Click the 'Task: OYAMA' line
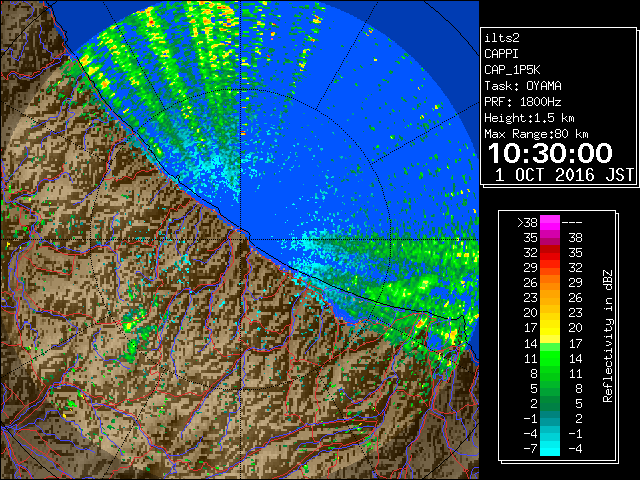 pyautogui.click(x=523, y=86)
